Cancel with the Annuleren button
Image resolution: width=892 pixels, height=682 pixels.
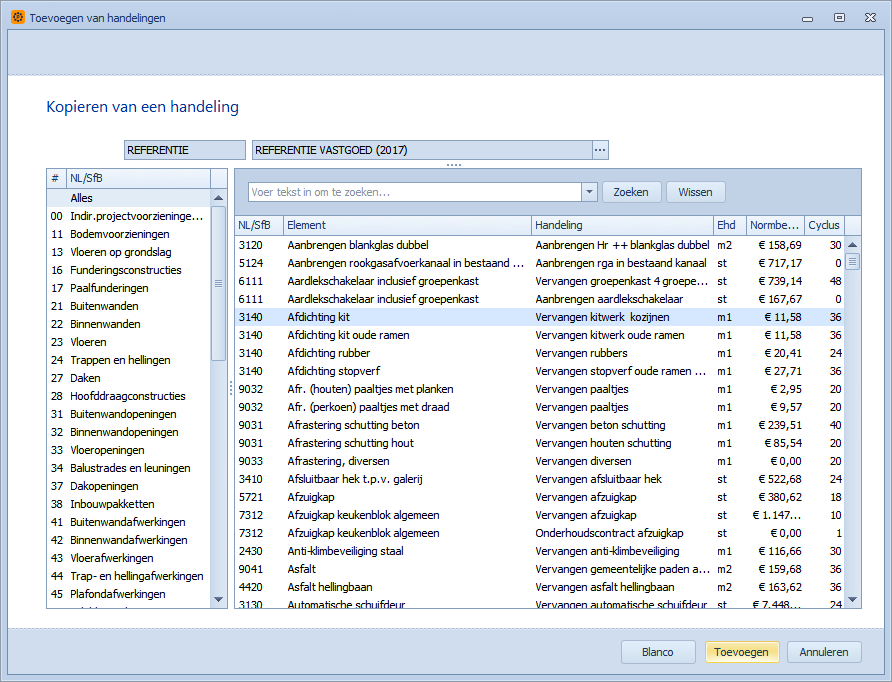click(824, 652)
